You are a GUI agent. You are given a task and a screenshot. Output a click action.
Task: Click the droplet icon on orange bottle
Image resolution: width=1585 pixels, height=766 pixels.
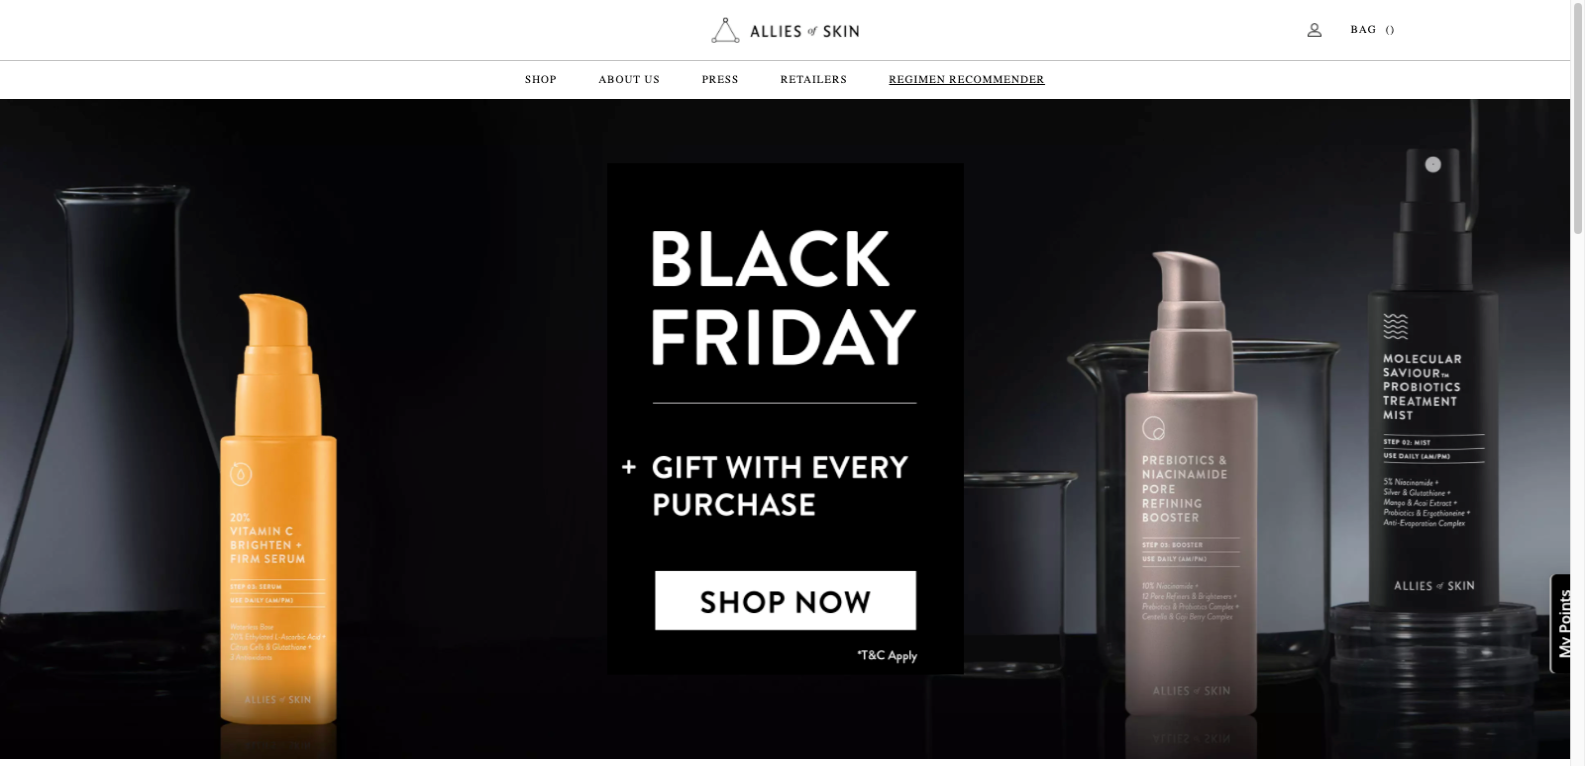pos(241,474)
